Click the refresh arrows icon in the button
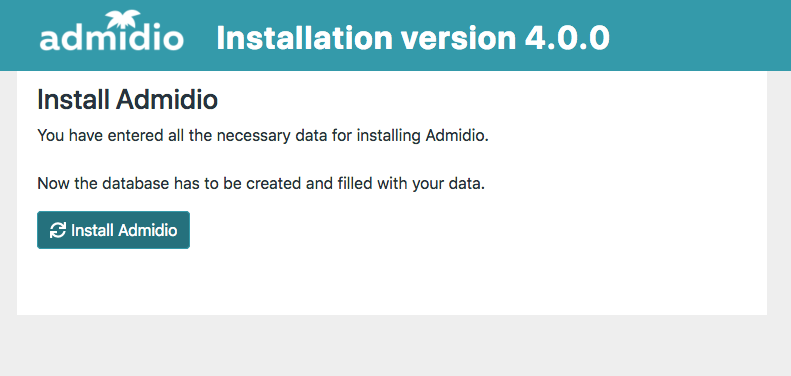 tap(58, 231)
